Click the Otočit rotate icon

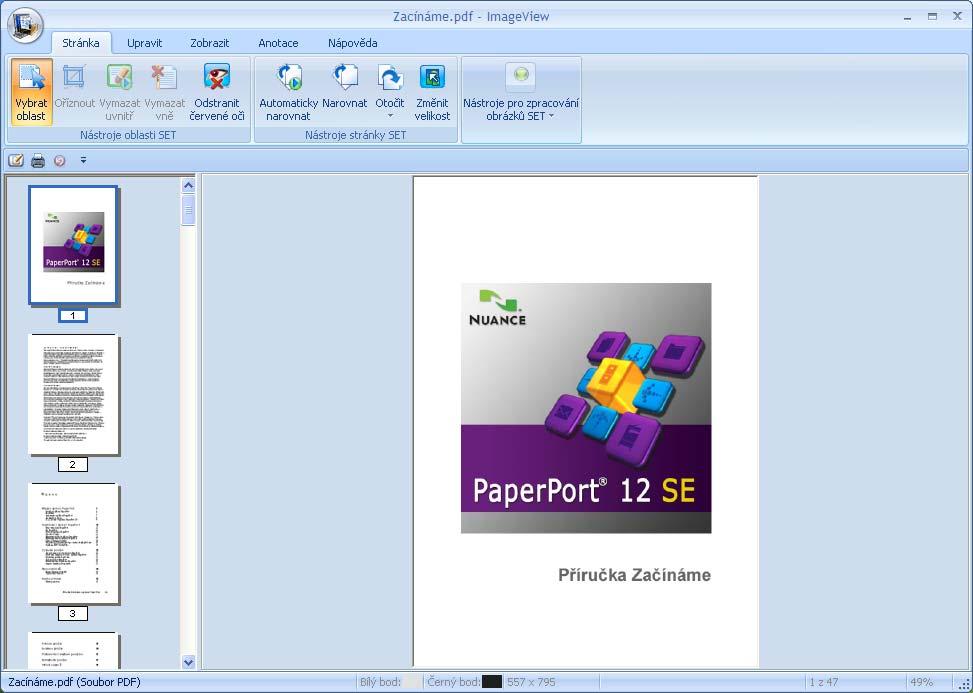tap(390, 78)
